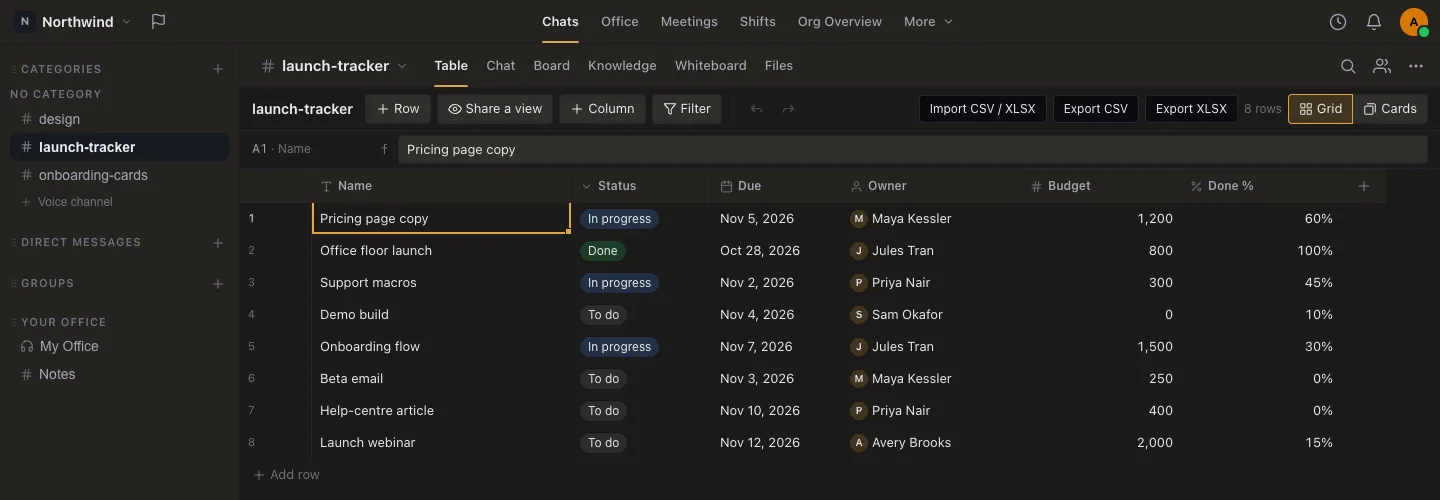
Task: Click Export CSV button
Action: (x=1096, y=109)
